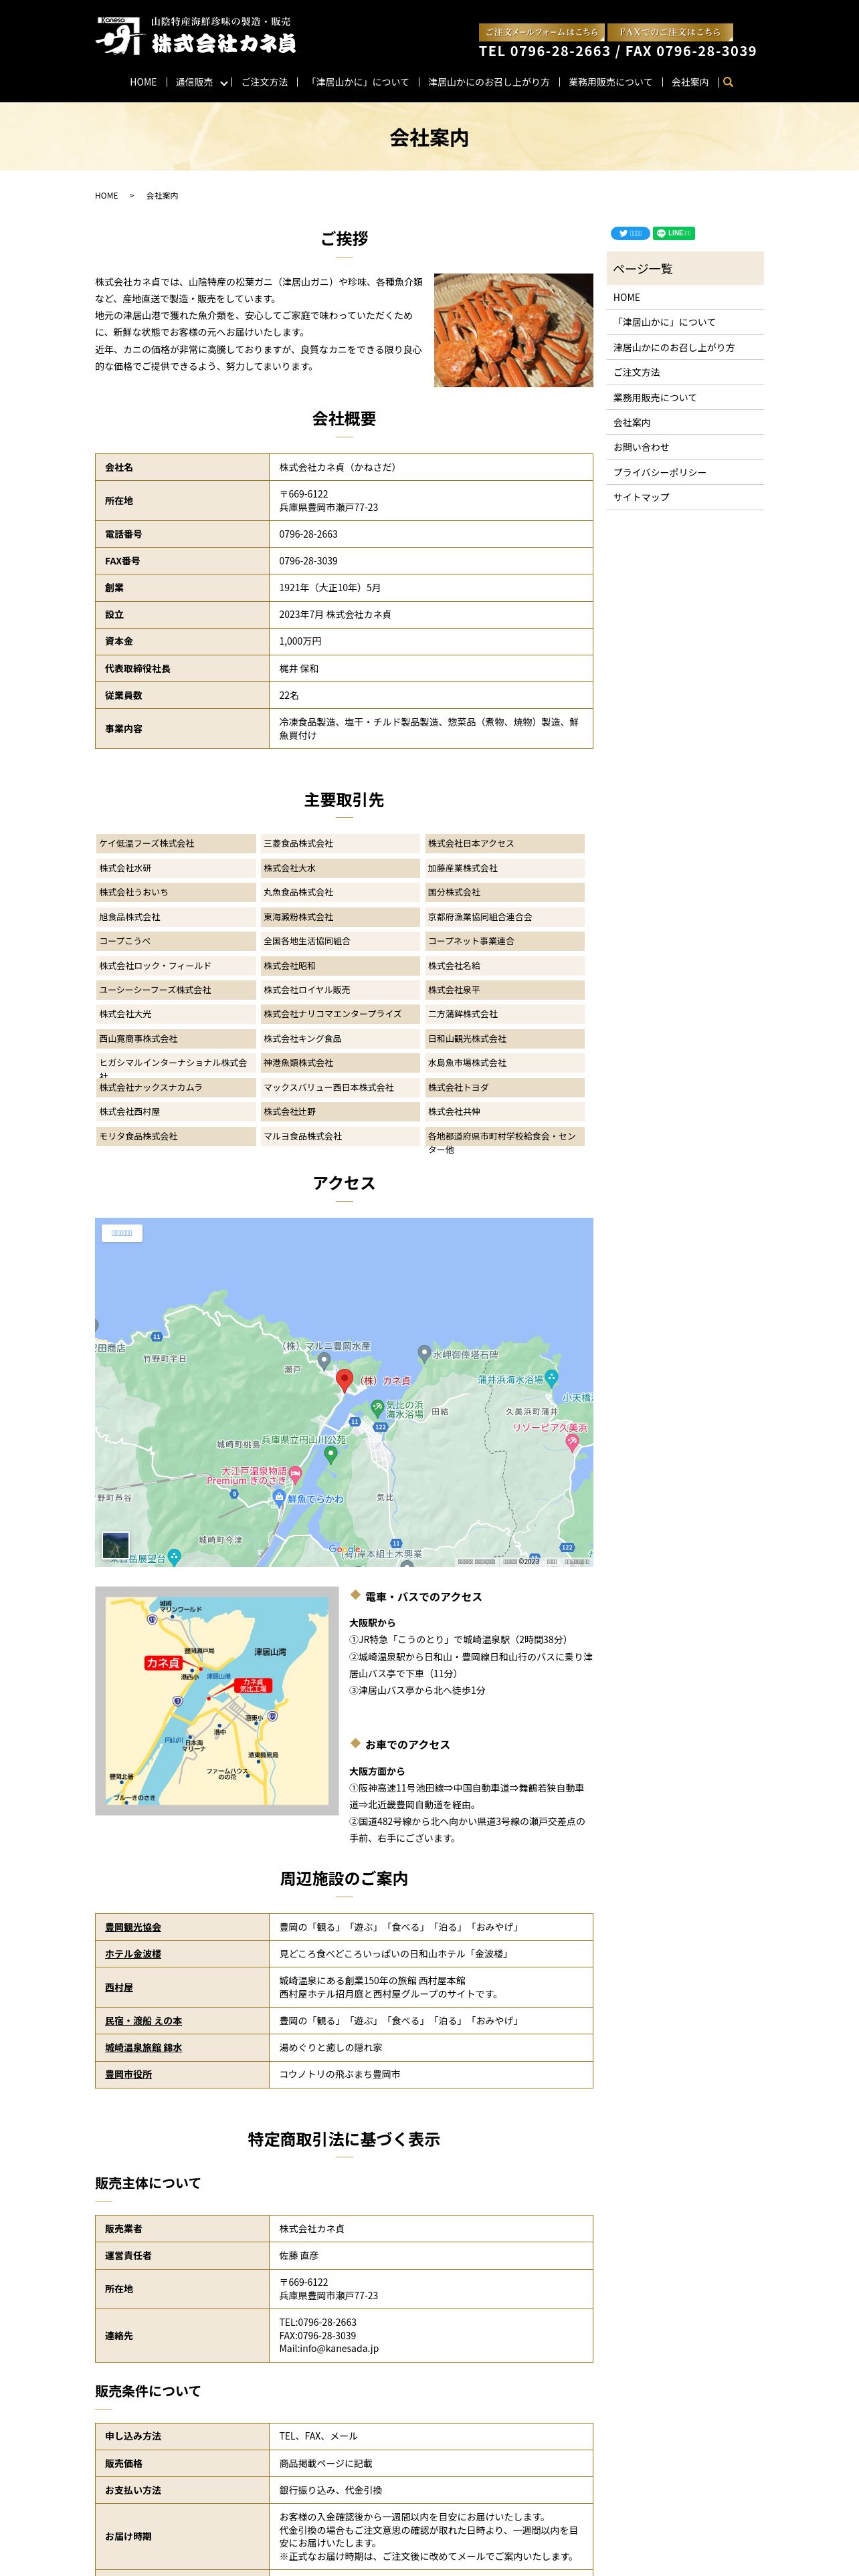
Task: Open the ホテル金波楼 link
Action: coord(133,1953)
